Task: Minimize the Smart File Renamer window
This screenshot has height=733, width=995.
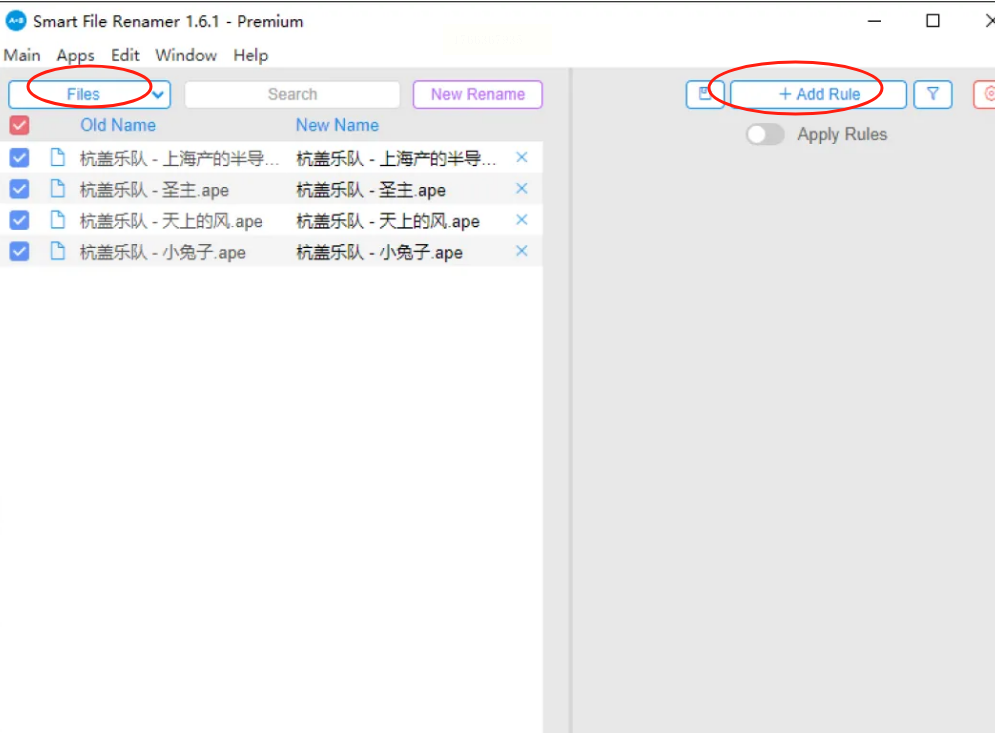Action: [x=874, y=21]
